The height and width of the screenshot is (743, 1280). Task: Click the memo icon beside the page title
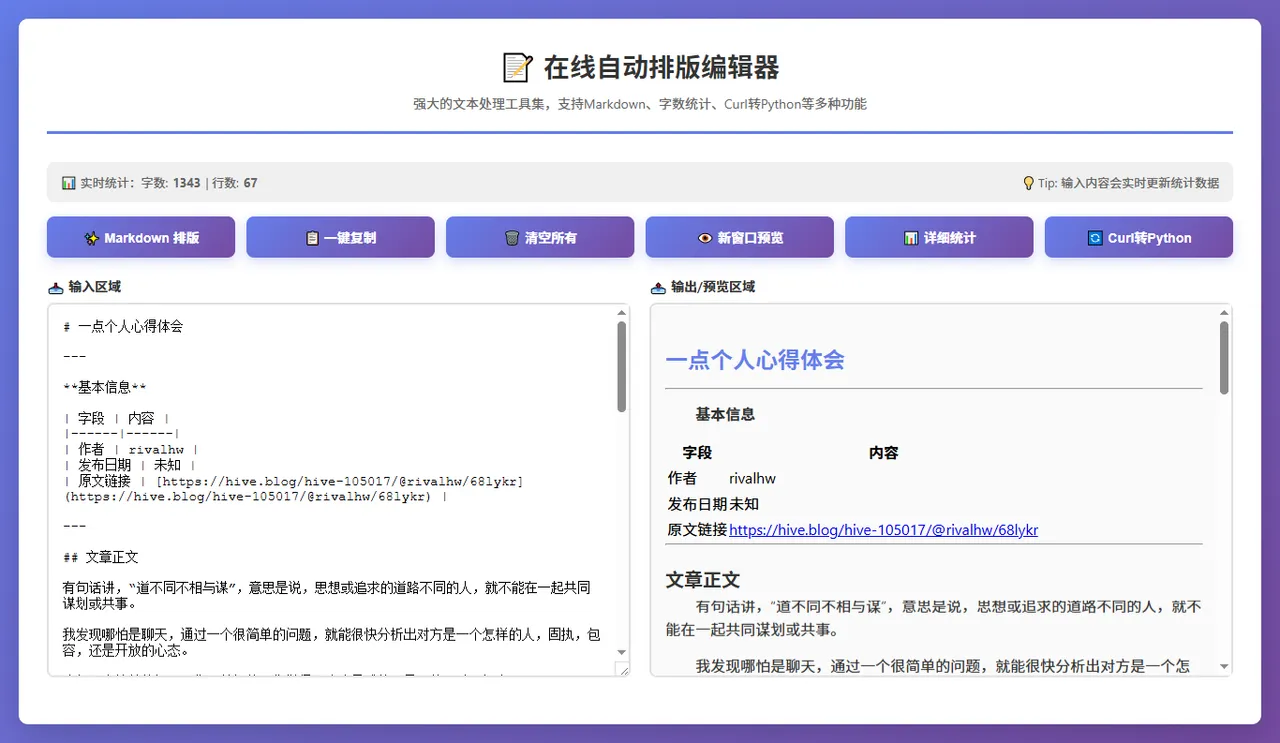tap(516, 67)
